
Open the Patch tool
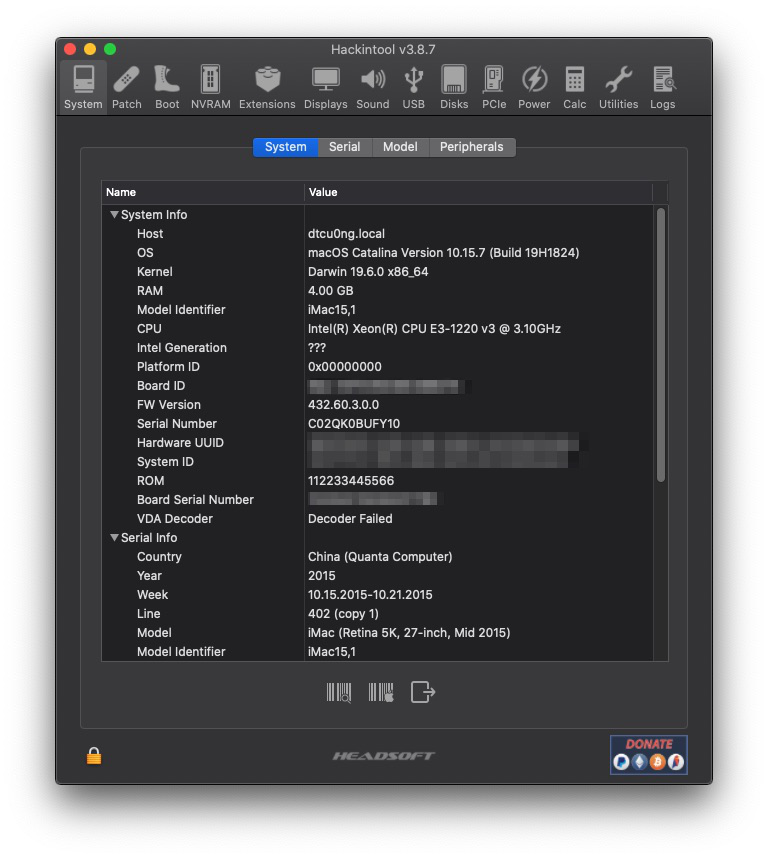126,88
